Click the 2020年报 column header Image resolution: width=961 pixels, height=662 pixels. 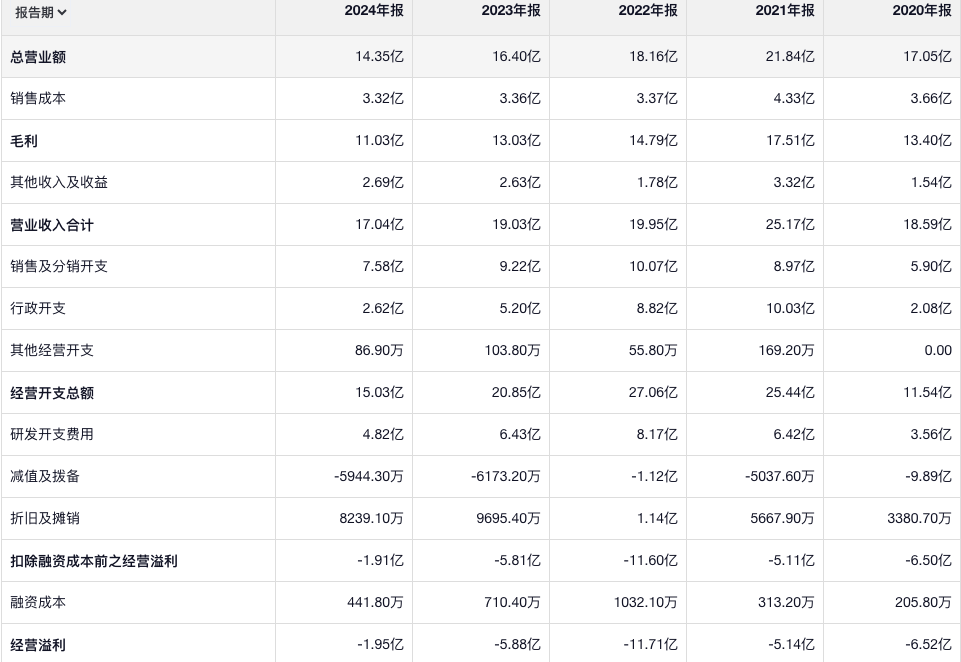click(922, 11)
